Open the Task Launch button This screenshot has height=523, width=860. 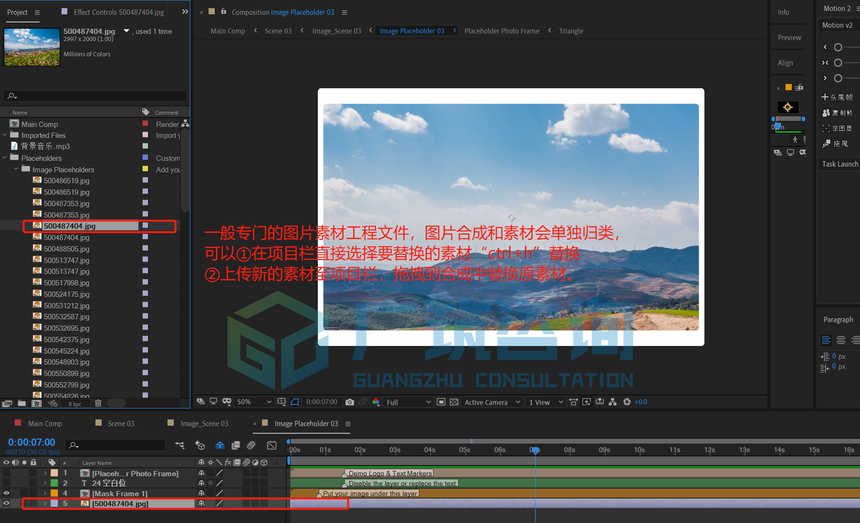coord(840,164)
